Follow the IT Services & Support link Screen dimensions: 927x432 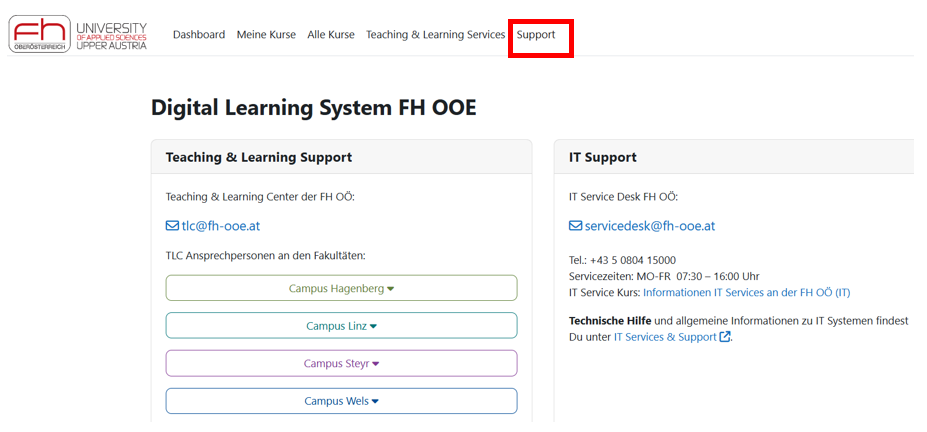point(665,338)
